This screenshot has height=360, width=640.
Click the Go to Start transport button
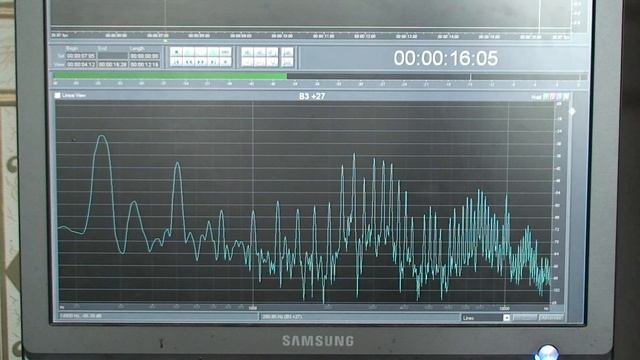[x=176, y=62]
